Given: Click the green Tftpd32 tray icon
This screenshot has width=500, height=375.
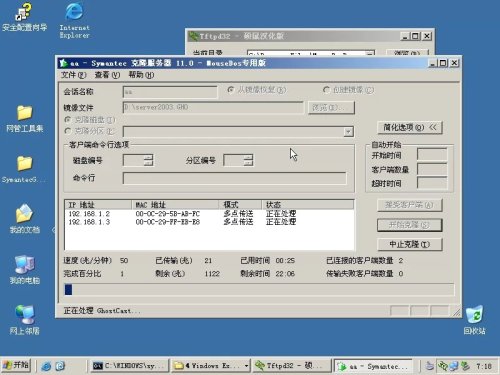Looking at the screenshot, I should click(442, 366).
